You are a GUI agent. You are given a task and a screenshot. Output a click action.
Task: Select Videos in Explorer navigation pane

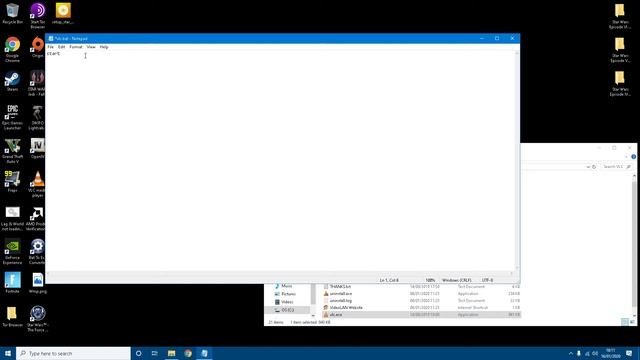pyautogui.click(x=284, y=302)
